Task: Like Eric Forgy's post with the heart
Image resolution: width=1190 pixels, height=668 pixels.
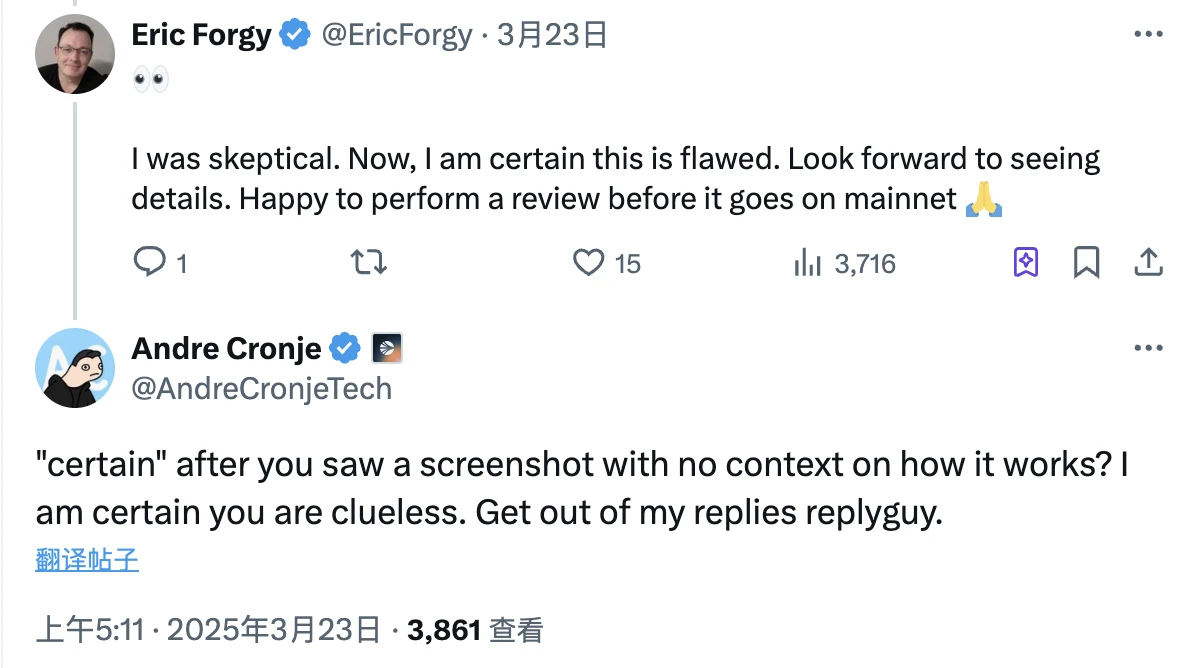Action: [589, 263]
